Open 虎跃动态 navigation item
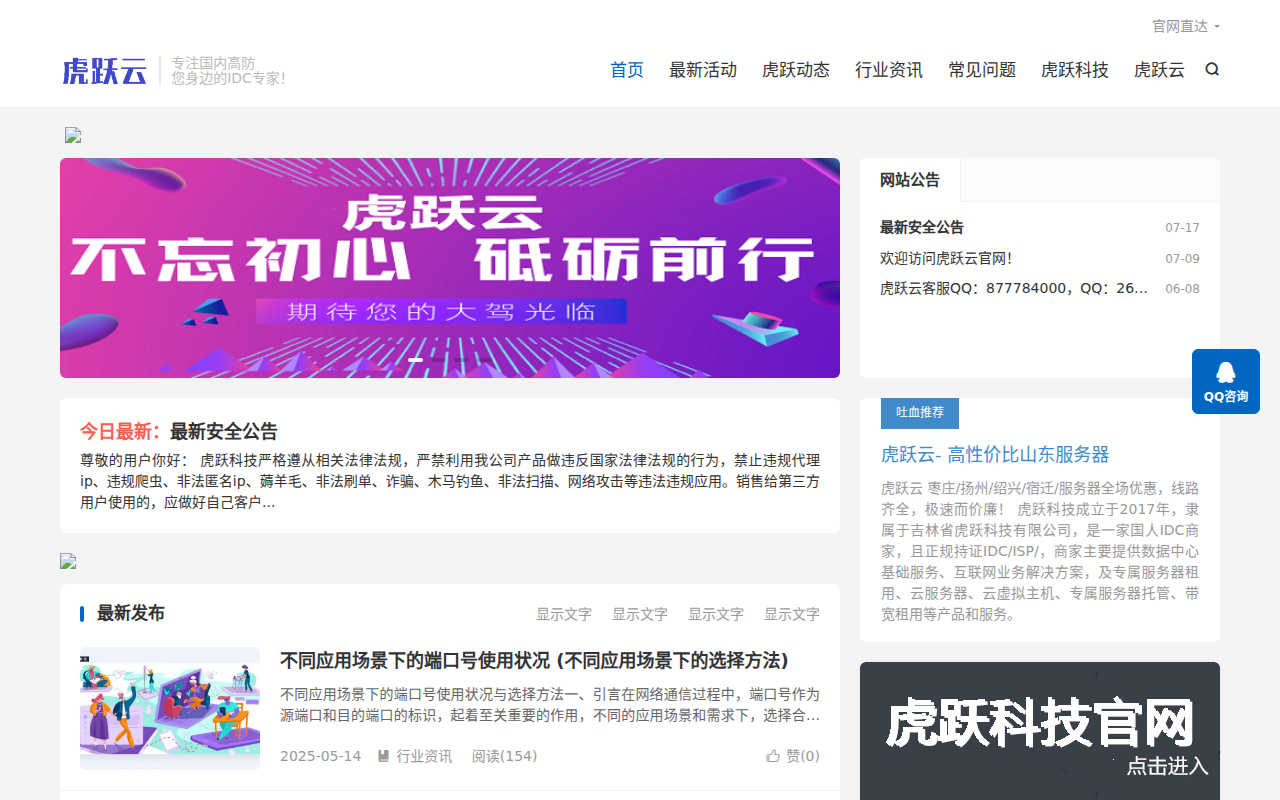 tap(796, 70)
